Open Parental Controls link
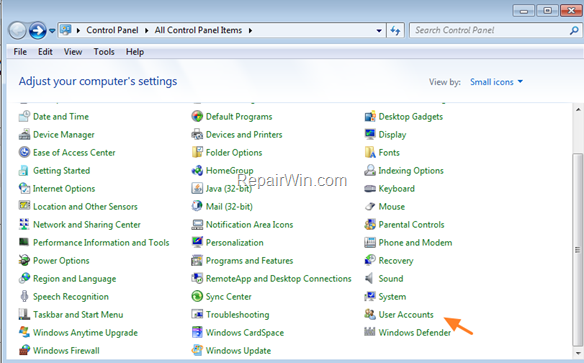 point(412,225)
